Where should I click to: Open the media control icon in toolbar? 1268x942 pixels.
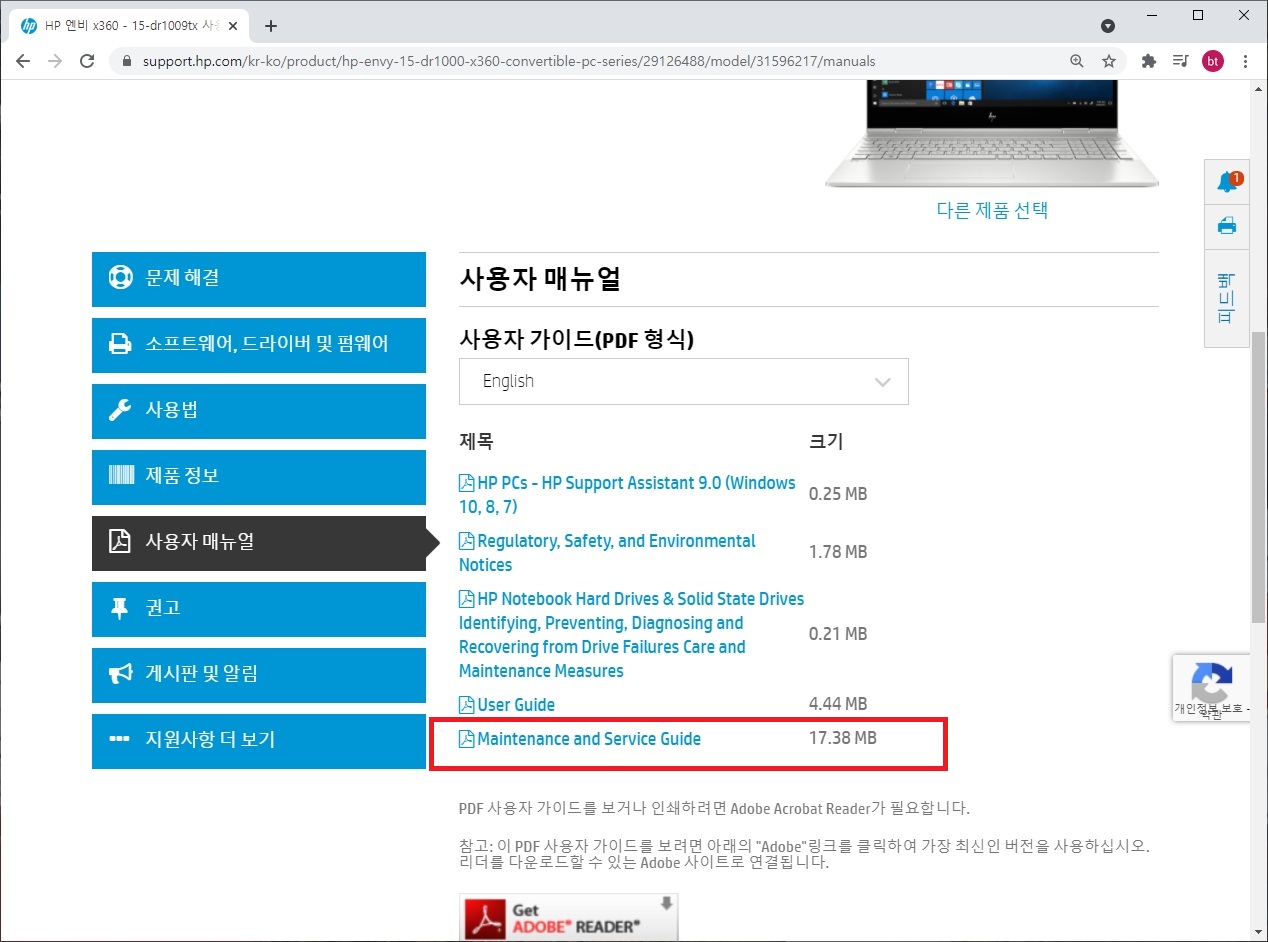tap(1180, 61)
